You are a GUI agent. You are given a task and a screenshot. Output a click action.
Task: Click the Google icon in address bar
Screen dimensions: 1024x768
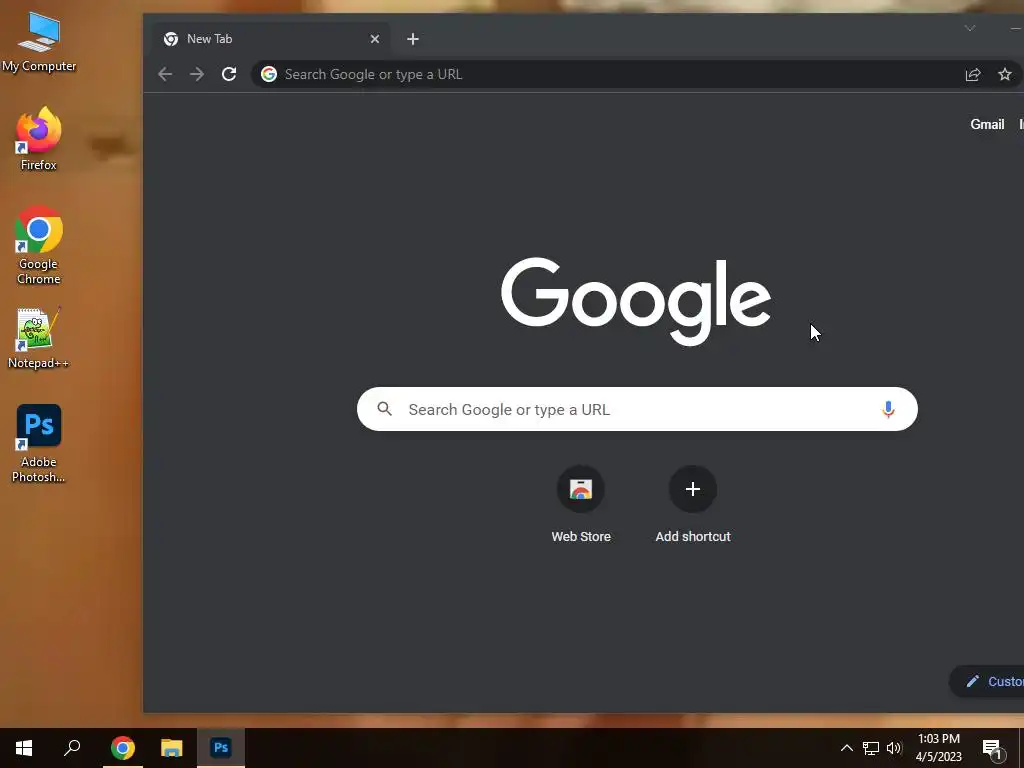click(268, 74)
